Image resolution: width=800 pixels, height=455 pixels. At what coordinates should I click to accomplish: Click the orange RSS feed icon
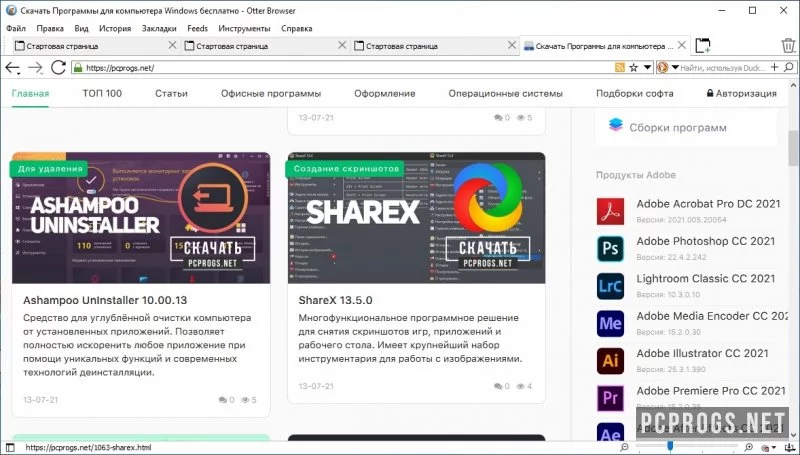(x=620, y=67)
